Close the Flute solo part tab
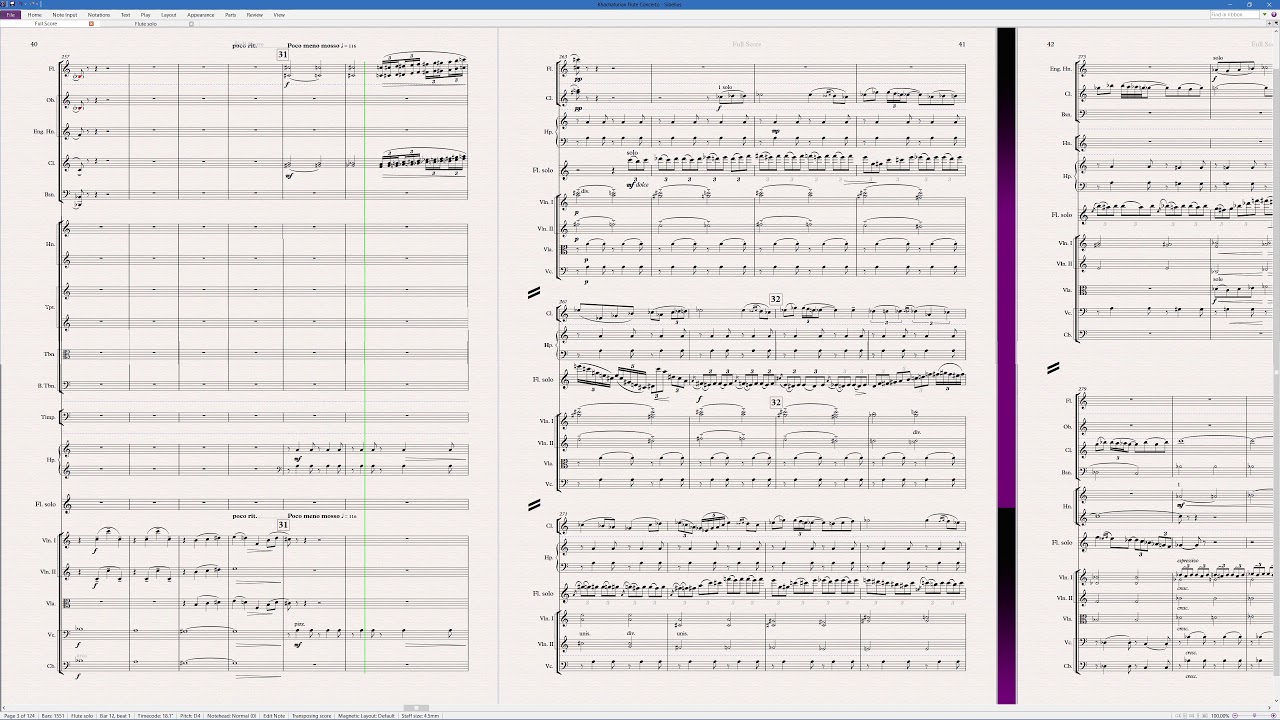 click(191, 23)
